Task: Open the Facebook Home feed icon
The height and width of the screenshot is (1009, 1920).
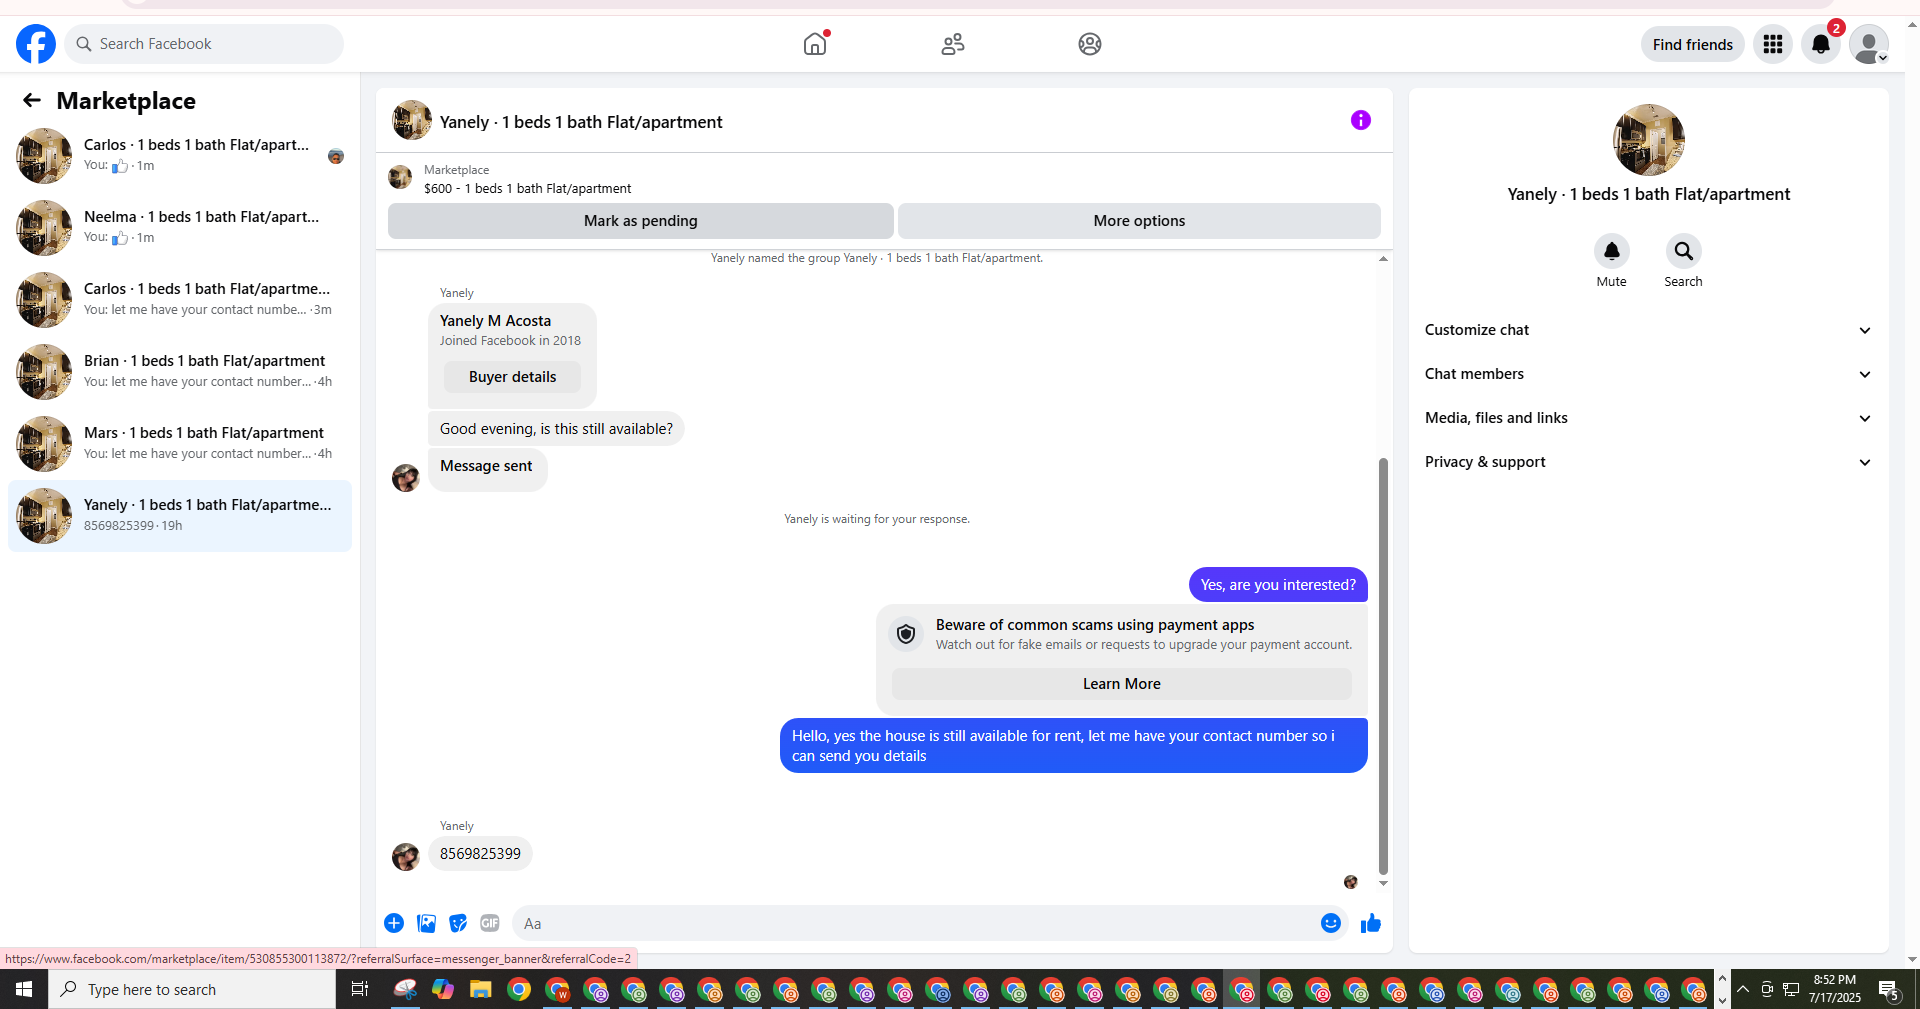Action: point(815,44)
